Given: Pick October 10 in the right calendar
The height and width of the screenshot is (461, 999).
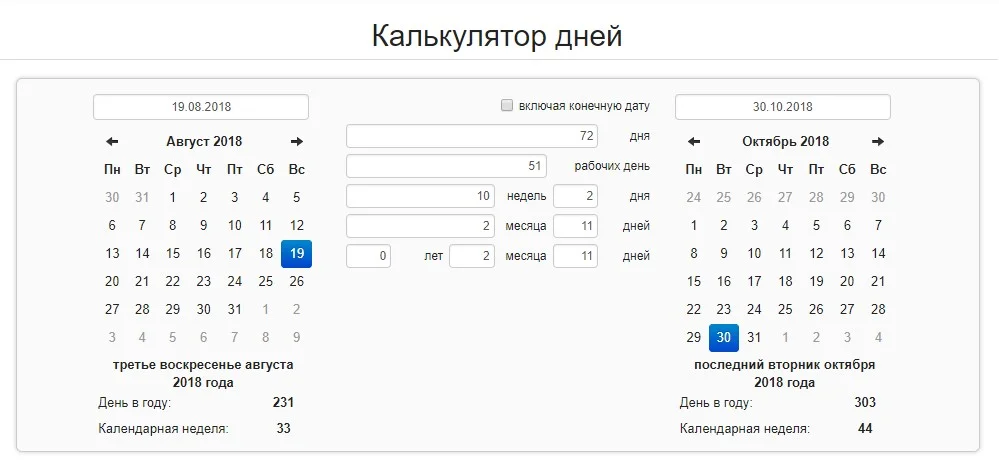Looking at the screenshot, I should pos(755,254).
